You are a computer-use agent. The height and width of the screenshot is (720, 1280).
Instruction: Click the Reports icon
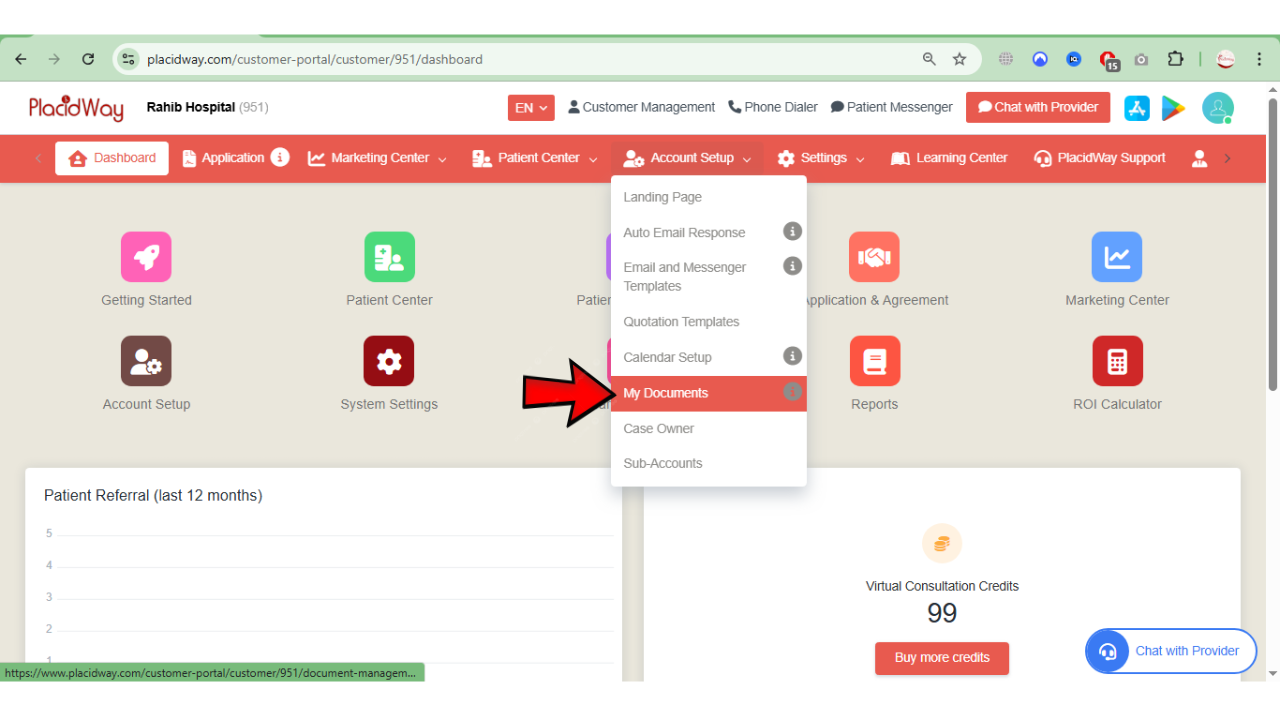874,361
